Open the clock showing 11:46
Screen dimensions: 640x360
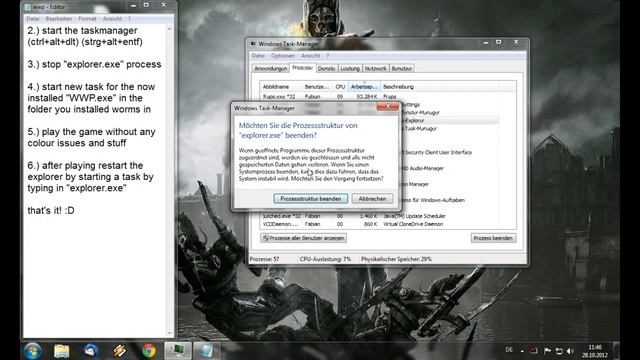coord(595,351)
